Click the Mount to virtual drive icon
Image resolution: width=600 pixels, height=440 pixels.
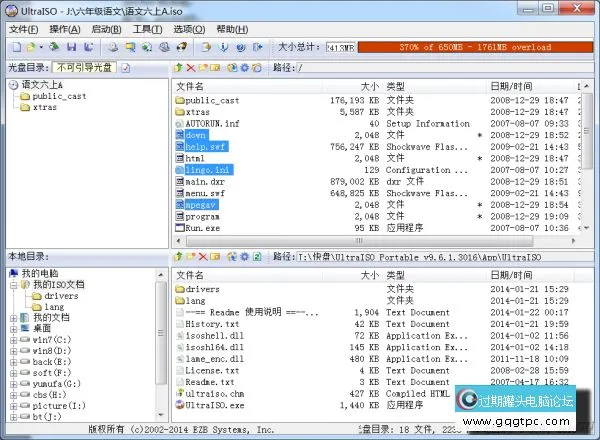click(x=147, y=47)
